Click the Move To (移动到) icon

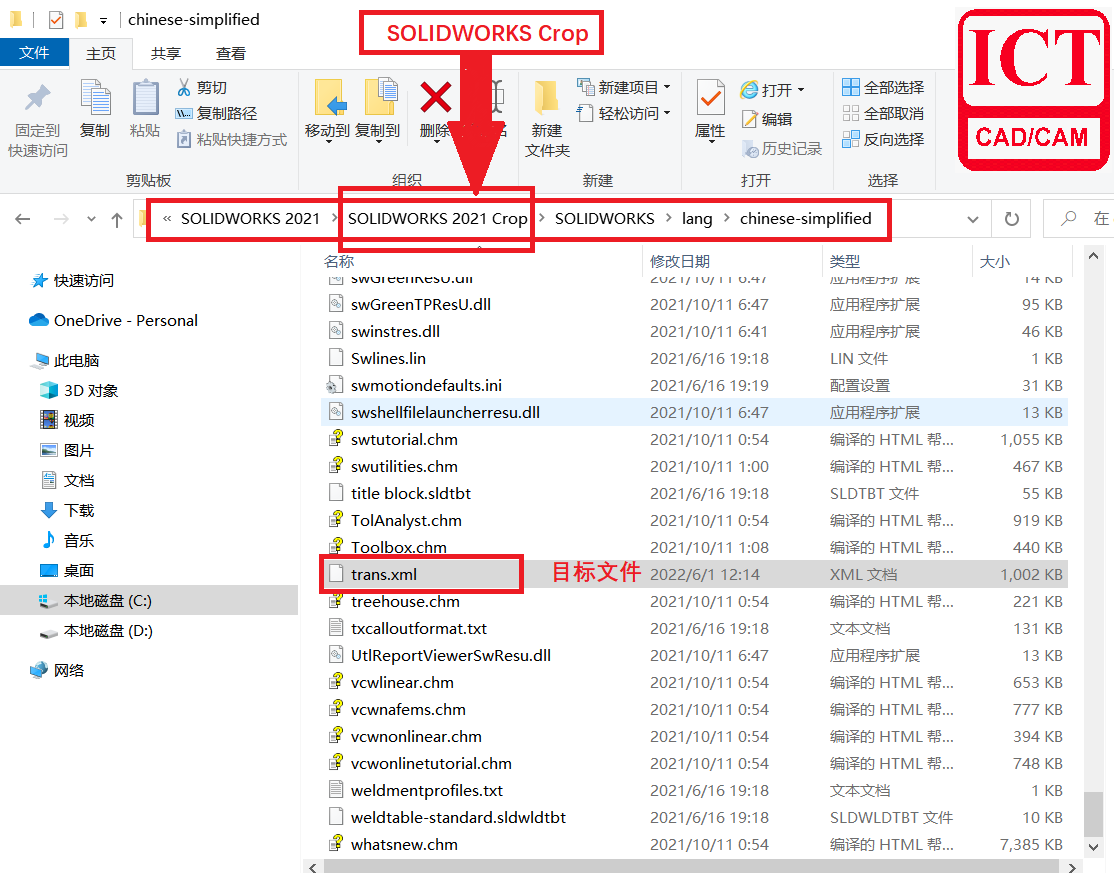click(x=329, y=98)
